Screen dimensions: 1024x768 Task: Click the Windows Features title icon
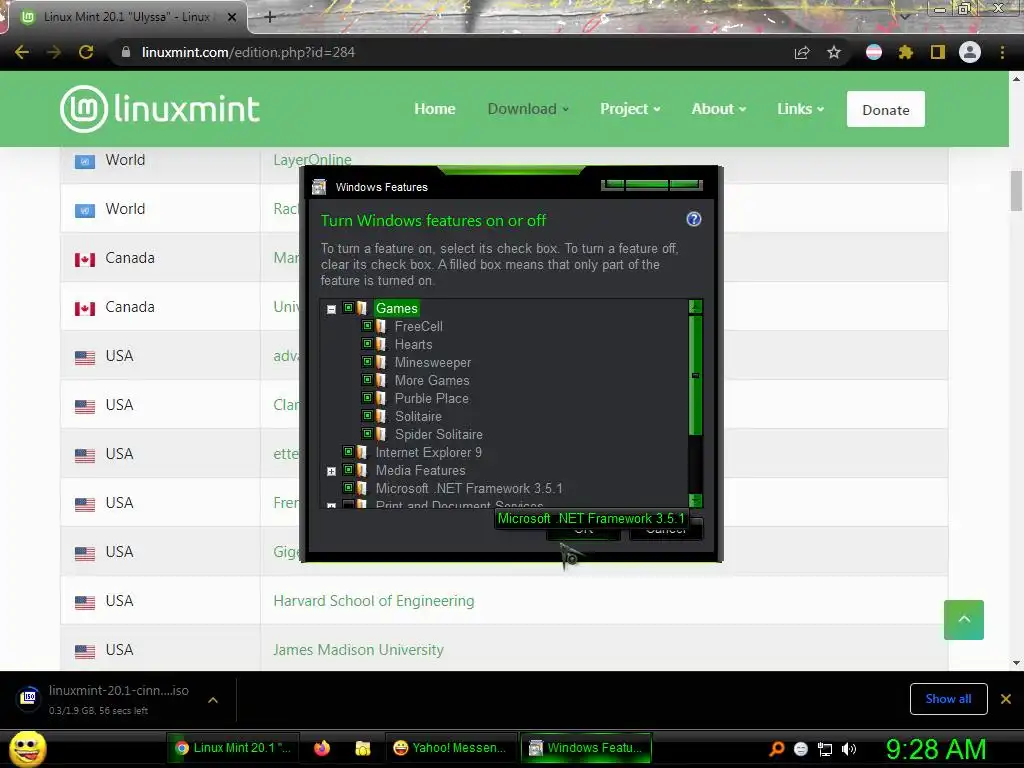319,187
